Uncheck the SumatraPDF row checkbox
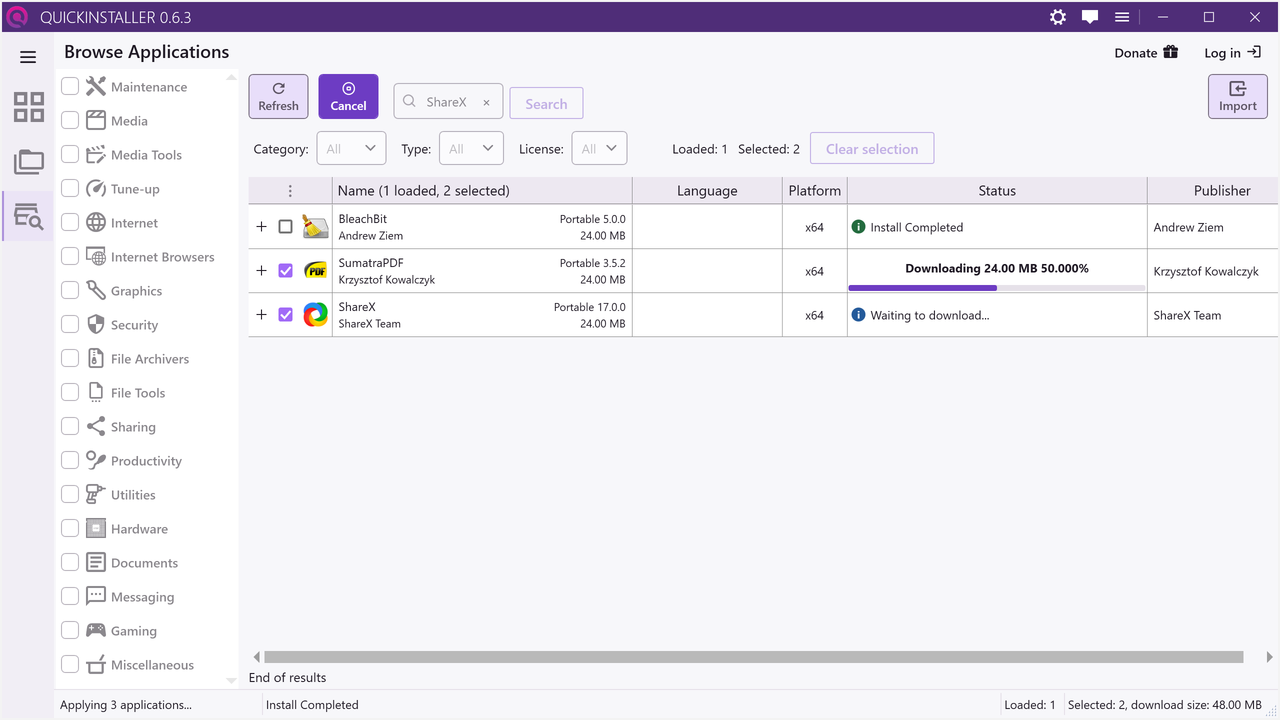This screenshot has height=720, width=1280. coord(285,270)
